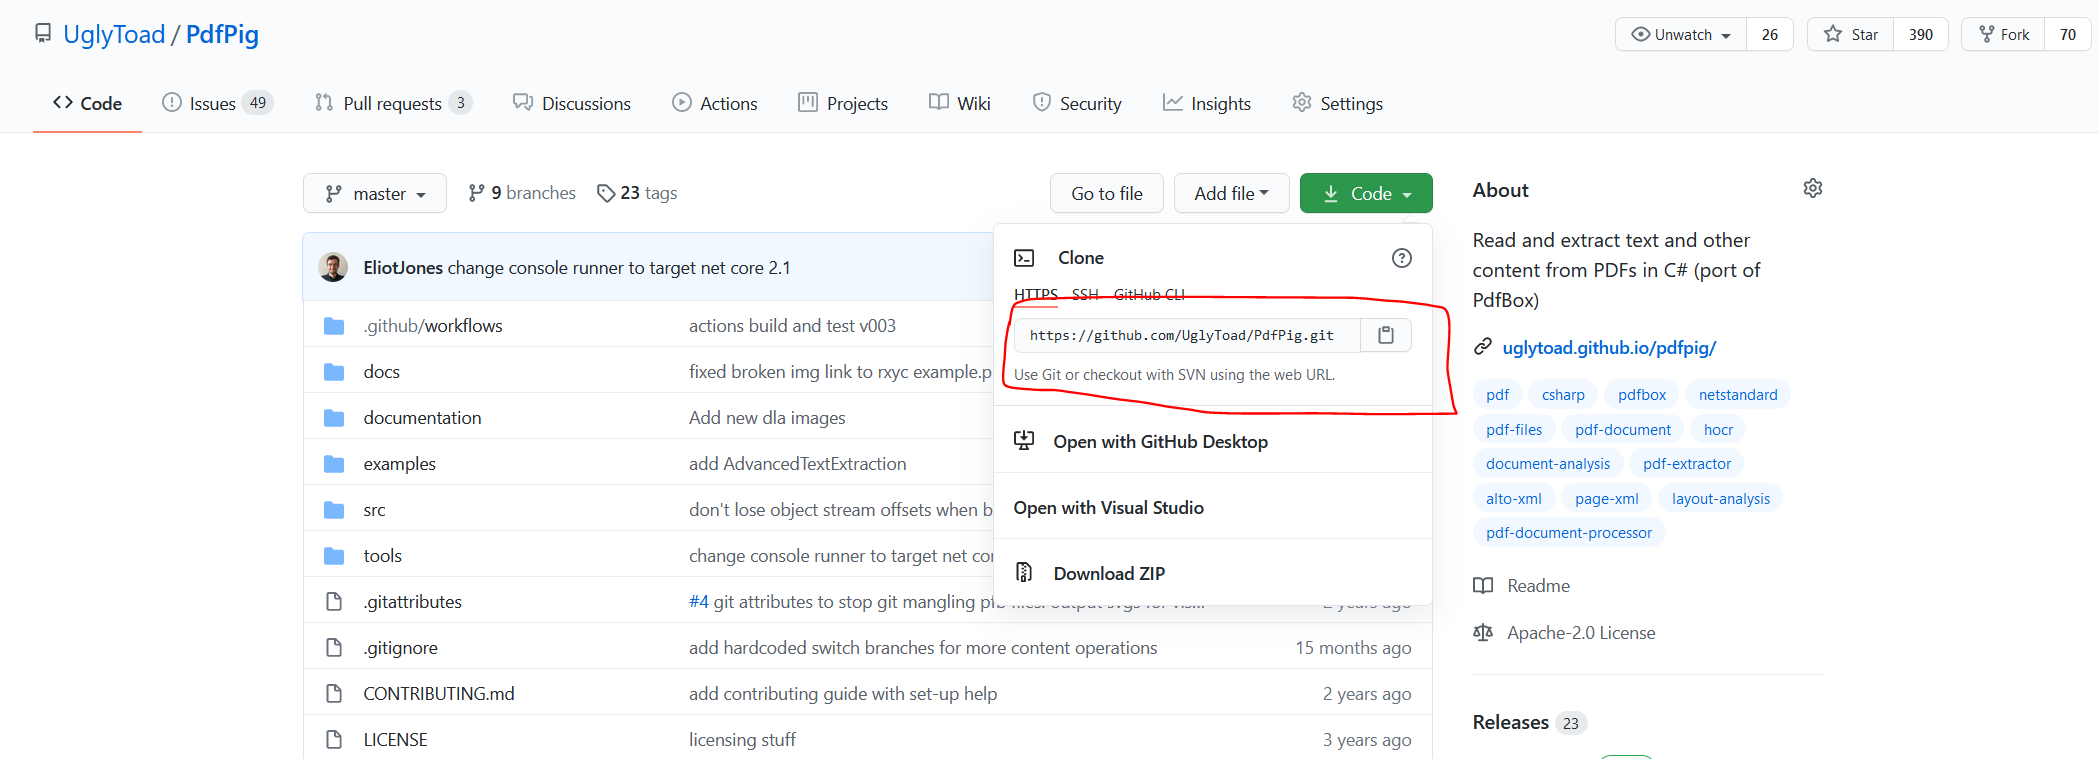
Task: Open the Issues tab
Action: click(217, 103)
